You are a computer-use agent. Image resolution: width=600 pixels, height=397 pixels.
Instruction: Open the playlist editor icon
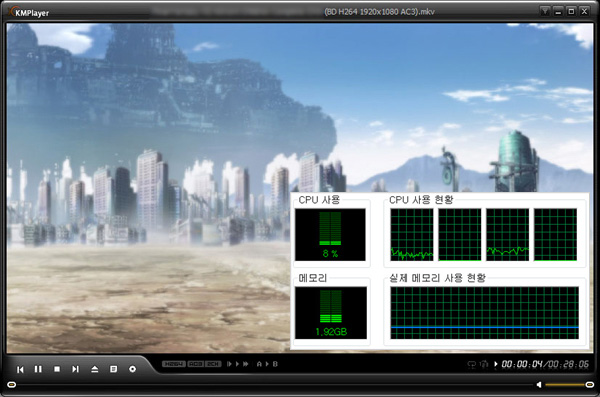(x=113, y=369)
